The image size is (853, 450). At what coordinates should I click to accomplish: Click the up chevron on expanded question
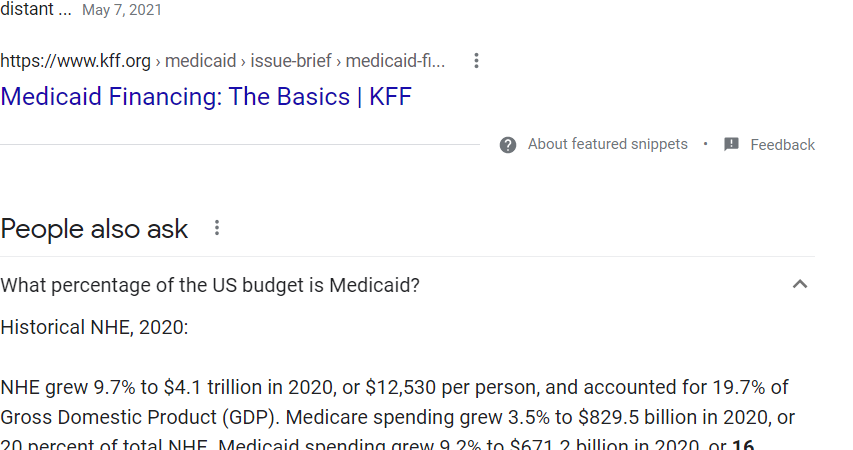800,284
